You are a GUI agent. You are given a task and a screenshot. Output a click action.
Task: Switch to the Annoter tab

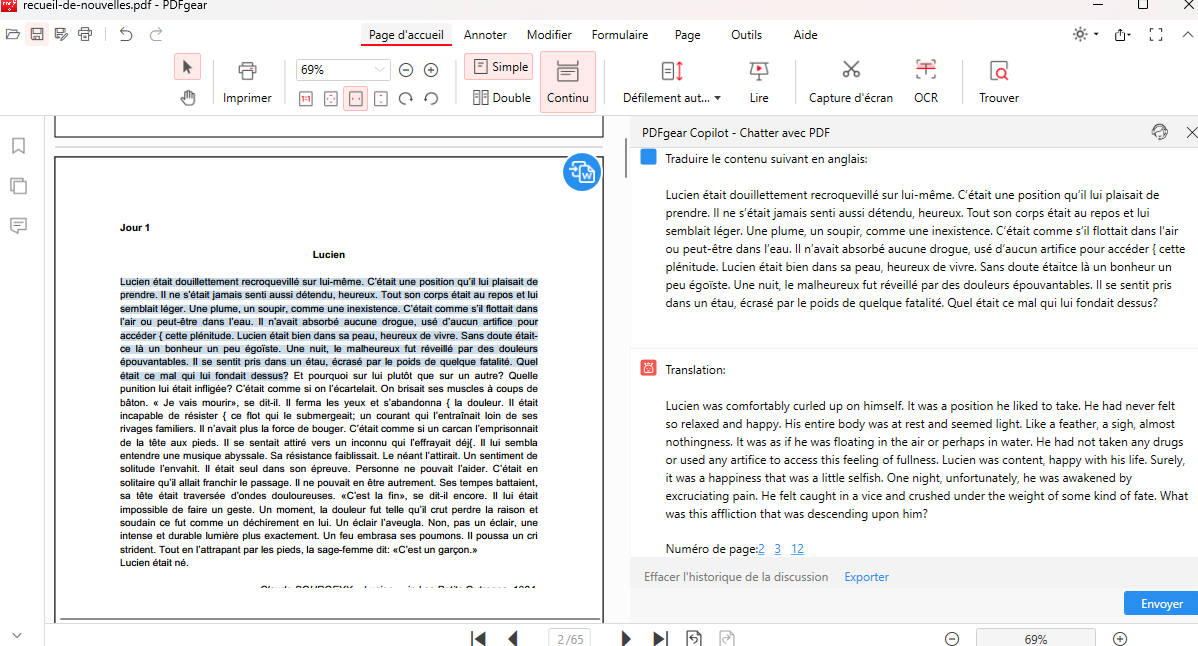click(485, 35)
